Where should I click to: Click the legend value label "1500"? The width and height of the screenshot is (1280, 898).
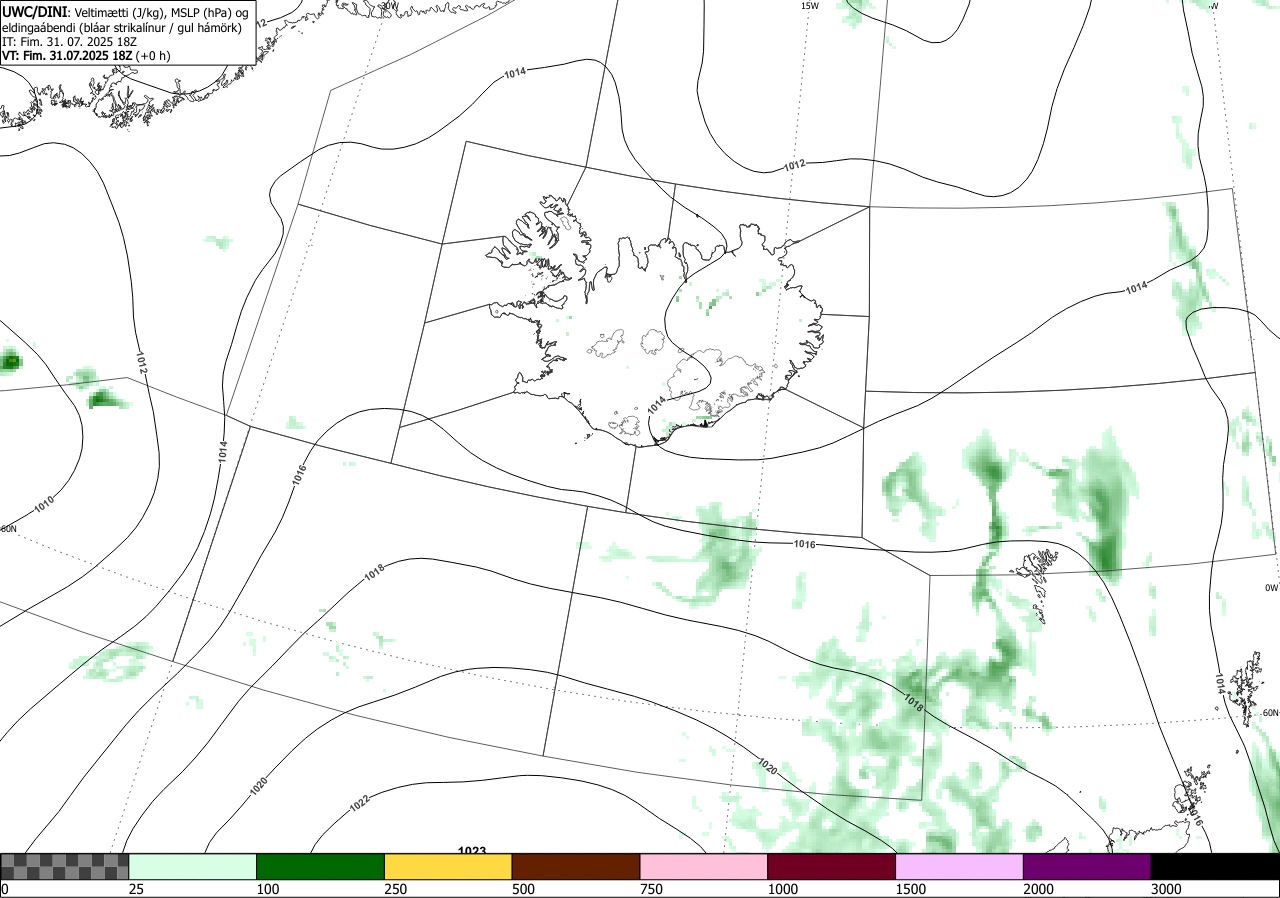(x=911, y=889)
